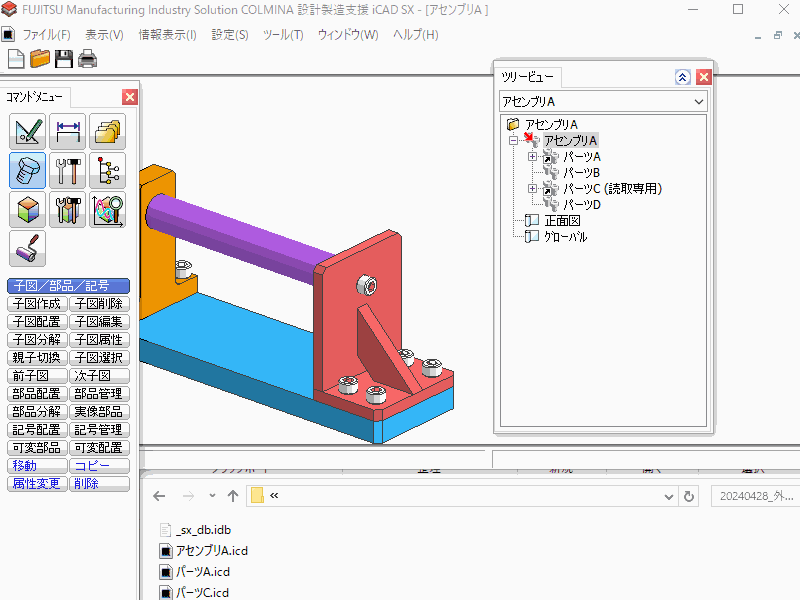Click the save floppy disk toolbar icon
This screenshot has width=800, height=600.
point(64,59)
